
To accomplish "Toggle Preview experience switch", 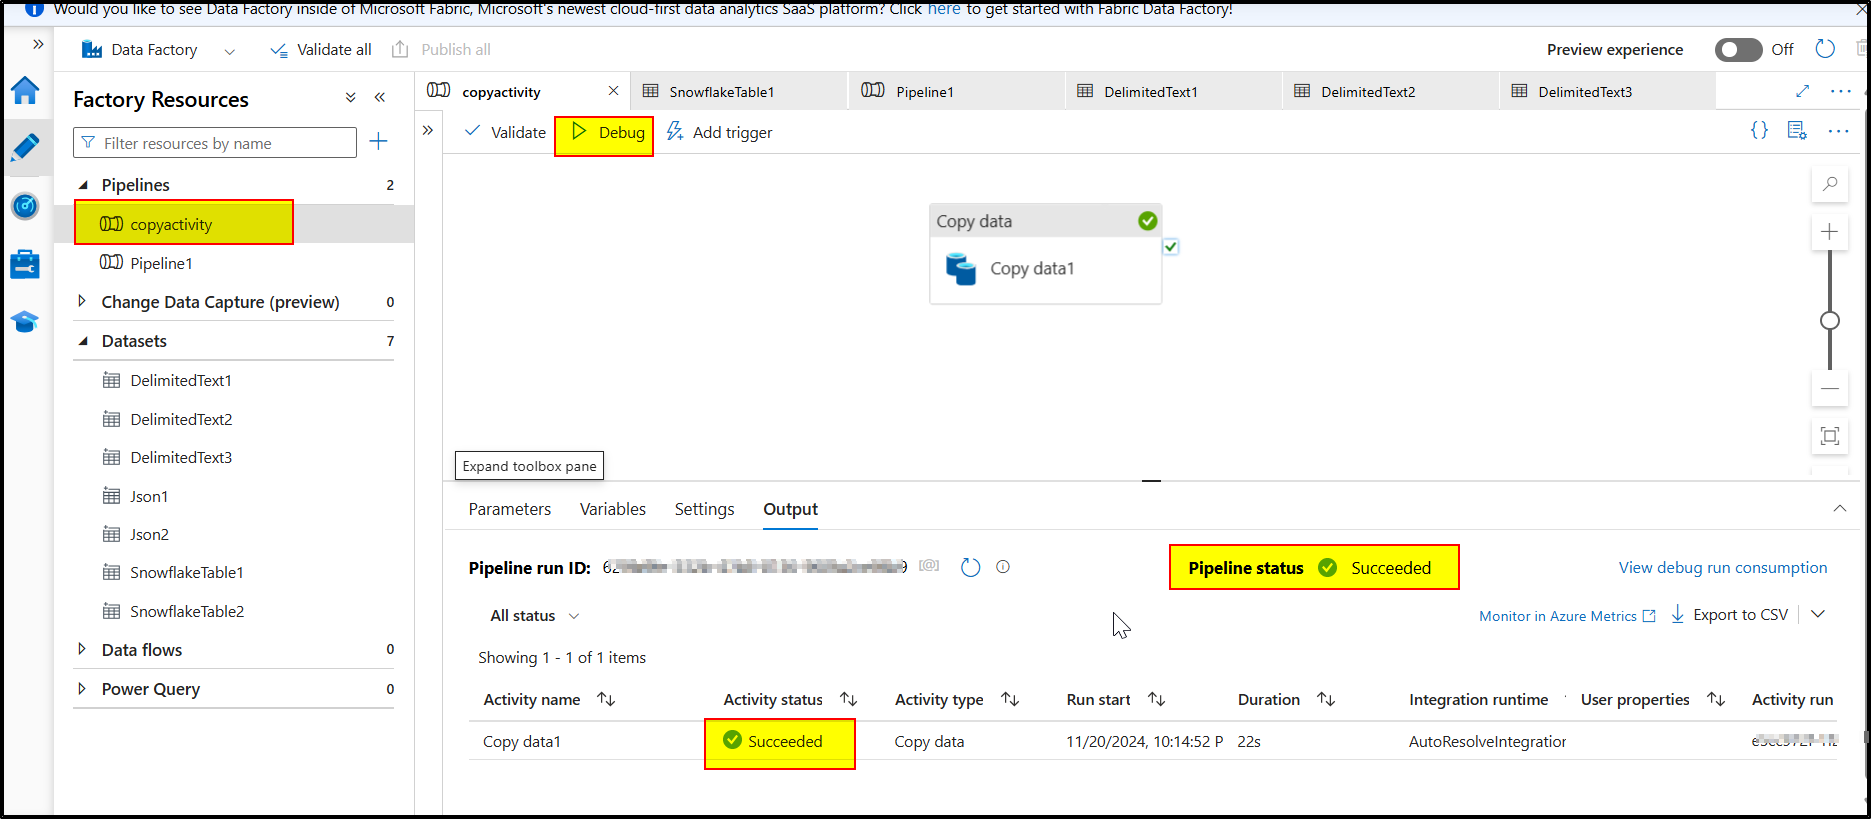I will 1738,49.
